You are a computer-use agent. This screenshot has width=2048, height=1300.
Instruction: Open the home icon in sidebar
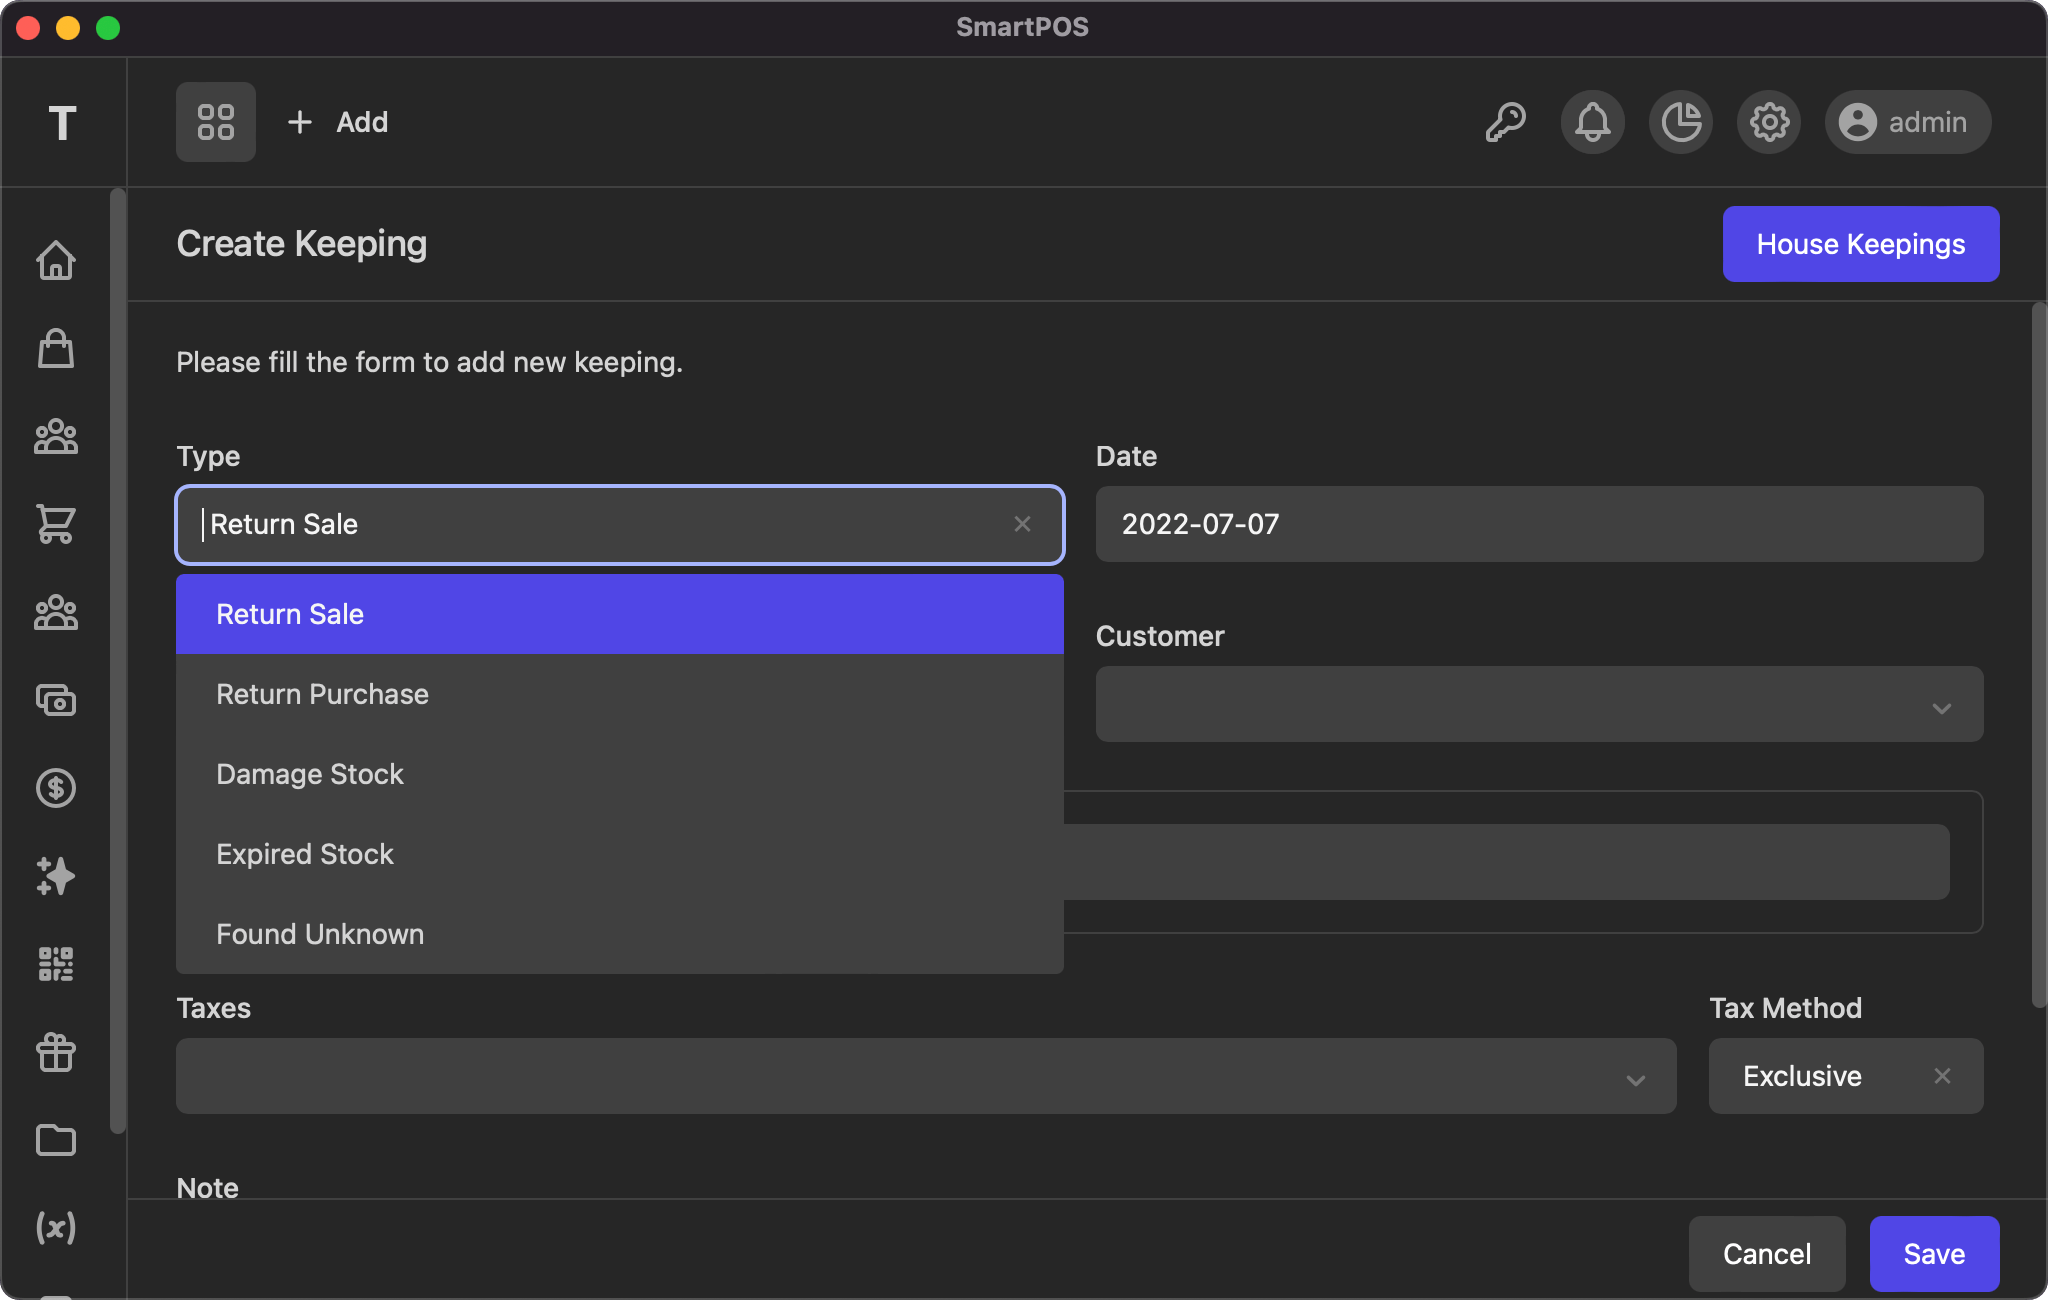coord(56,260)
